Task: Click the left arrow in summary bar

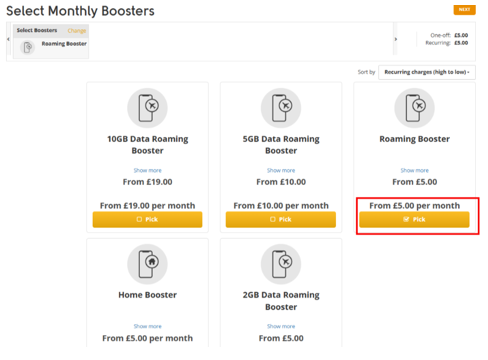Action: pos(8,39)
